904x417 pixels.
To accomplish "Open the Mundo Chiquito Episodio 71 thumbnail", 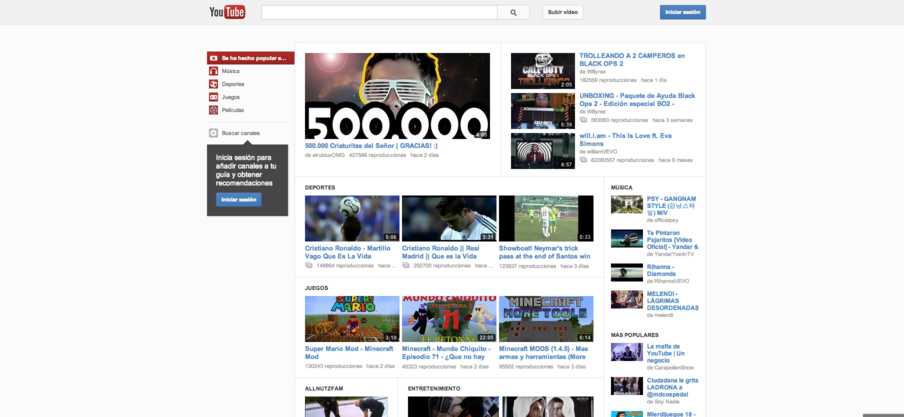I will tap(449, 318).
